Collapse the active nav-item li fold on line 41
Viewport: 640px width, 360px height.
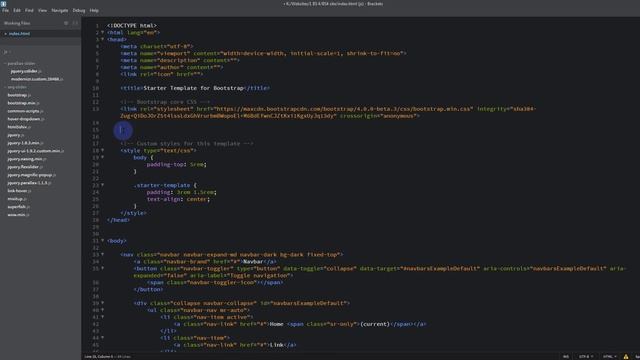click(x=102, y=317)
